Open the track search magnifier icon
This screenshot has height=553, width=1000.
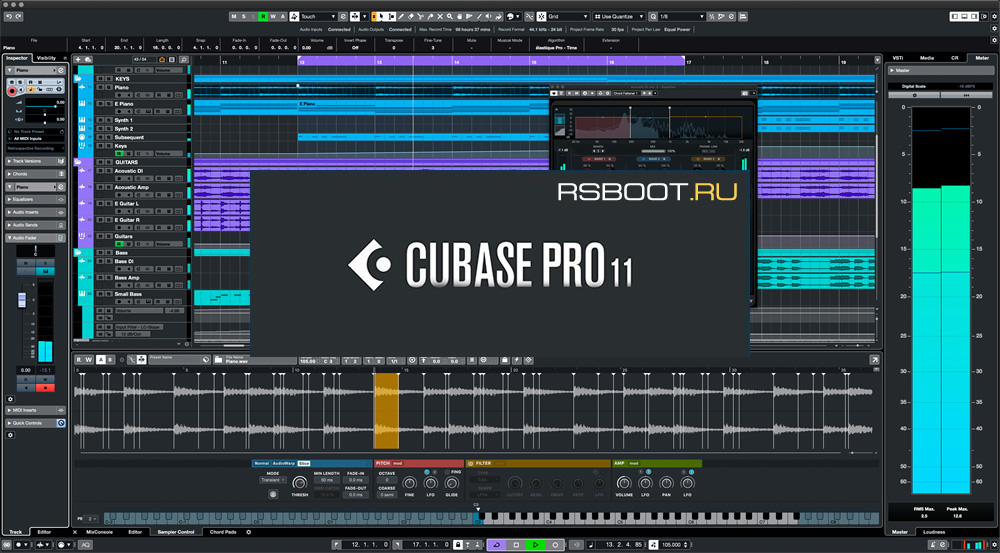click(x=183, y=59)
